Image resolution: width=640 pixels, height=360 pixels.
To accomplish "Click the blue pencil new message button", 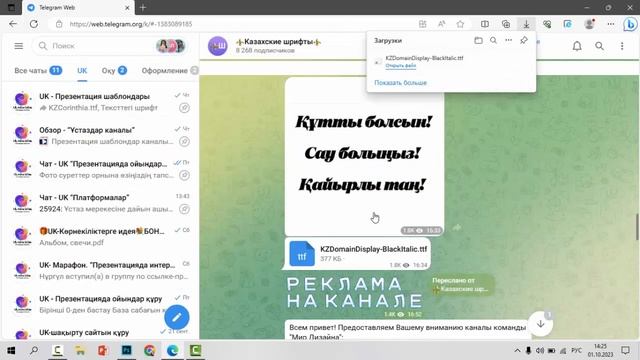I will point(177,317).
